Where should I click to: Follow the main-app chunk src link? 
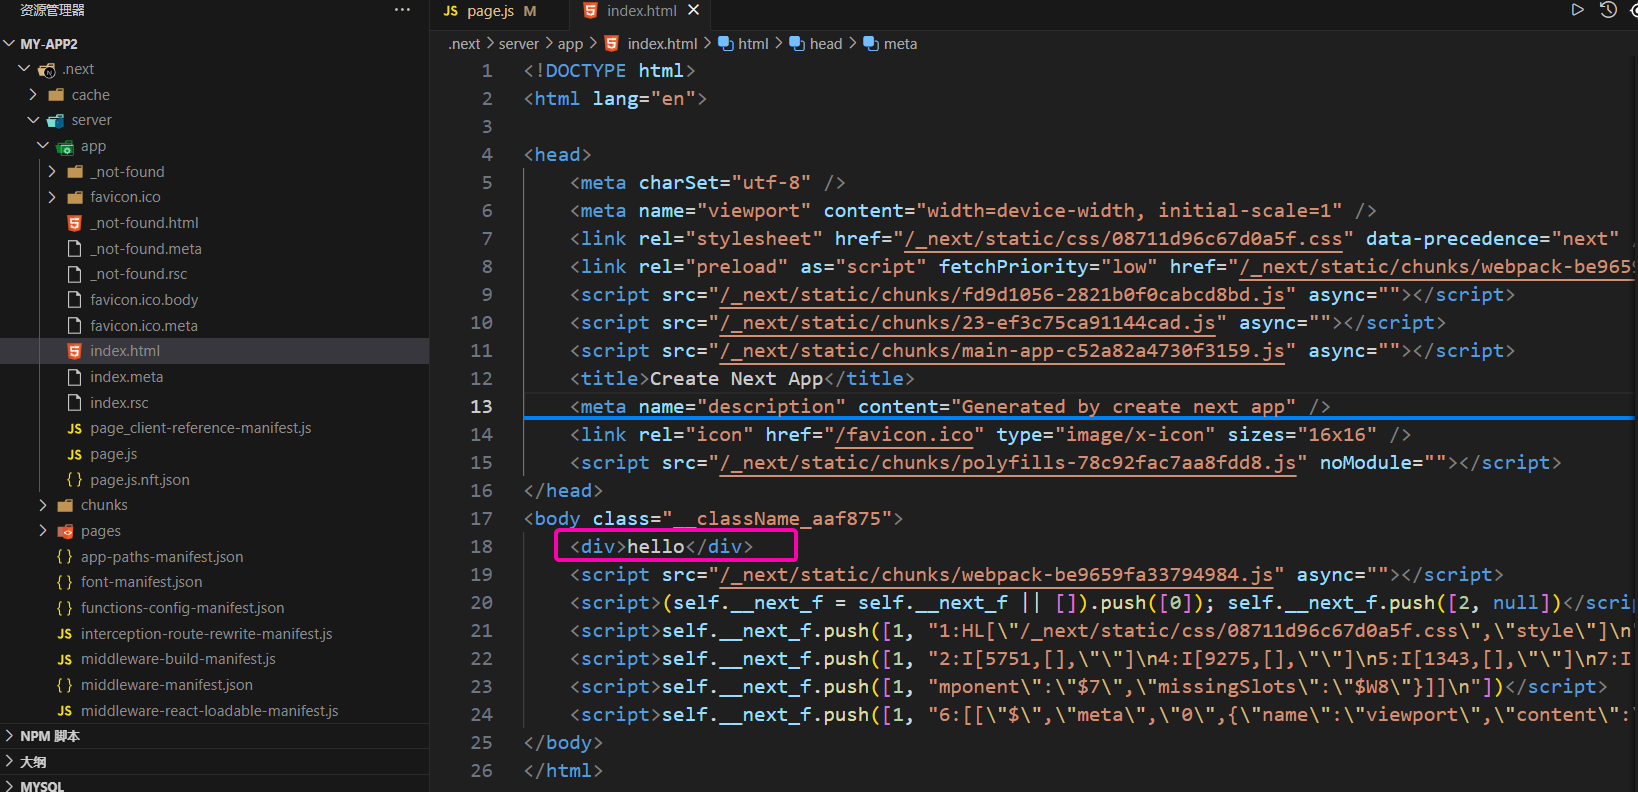point(1002,351)
